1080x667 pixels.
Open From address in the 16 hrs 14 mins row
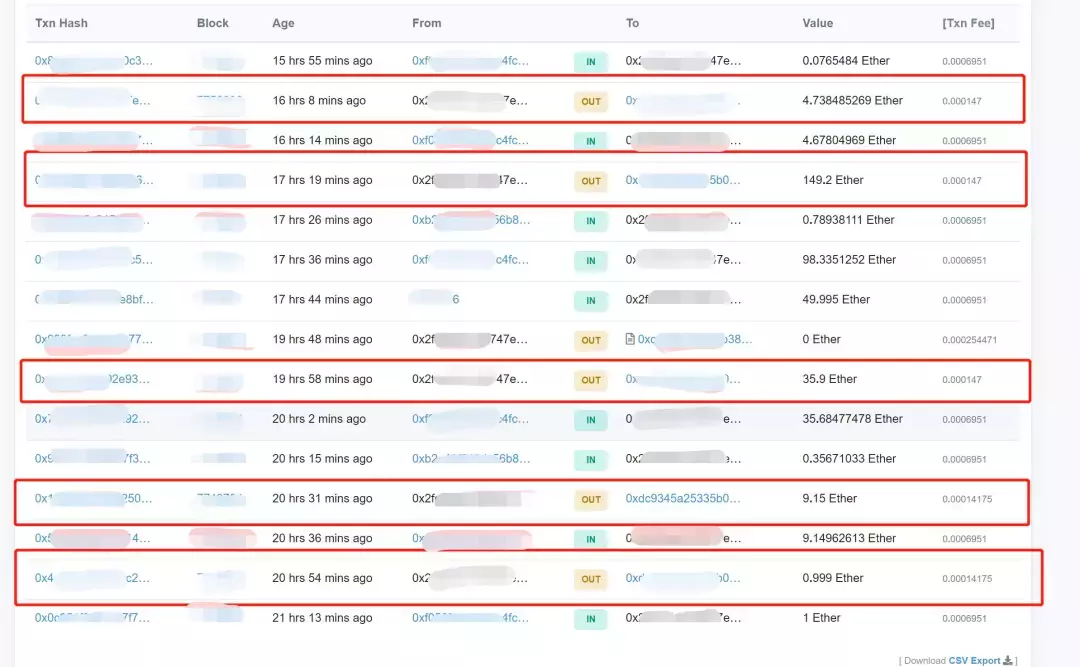point(470,141)
